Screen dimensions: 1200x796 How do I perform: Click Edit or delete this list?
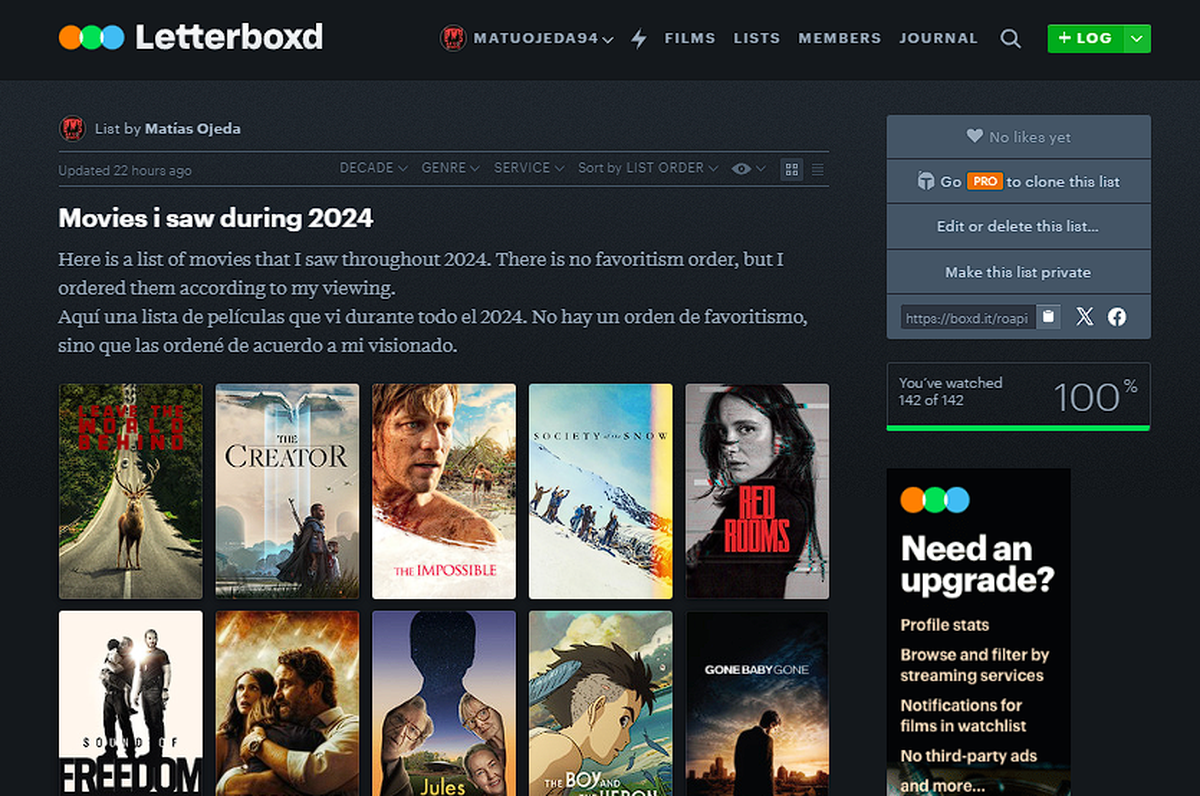[1017, 228]
